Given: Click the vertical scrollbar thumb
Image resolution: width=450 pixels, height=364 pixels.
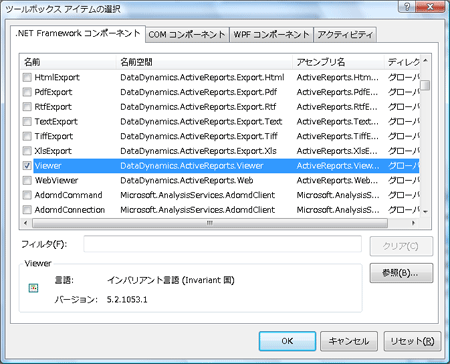Looking at the screenshot, I should [x=425, y=85].
